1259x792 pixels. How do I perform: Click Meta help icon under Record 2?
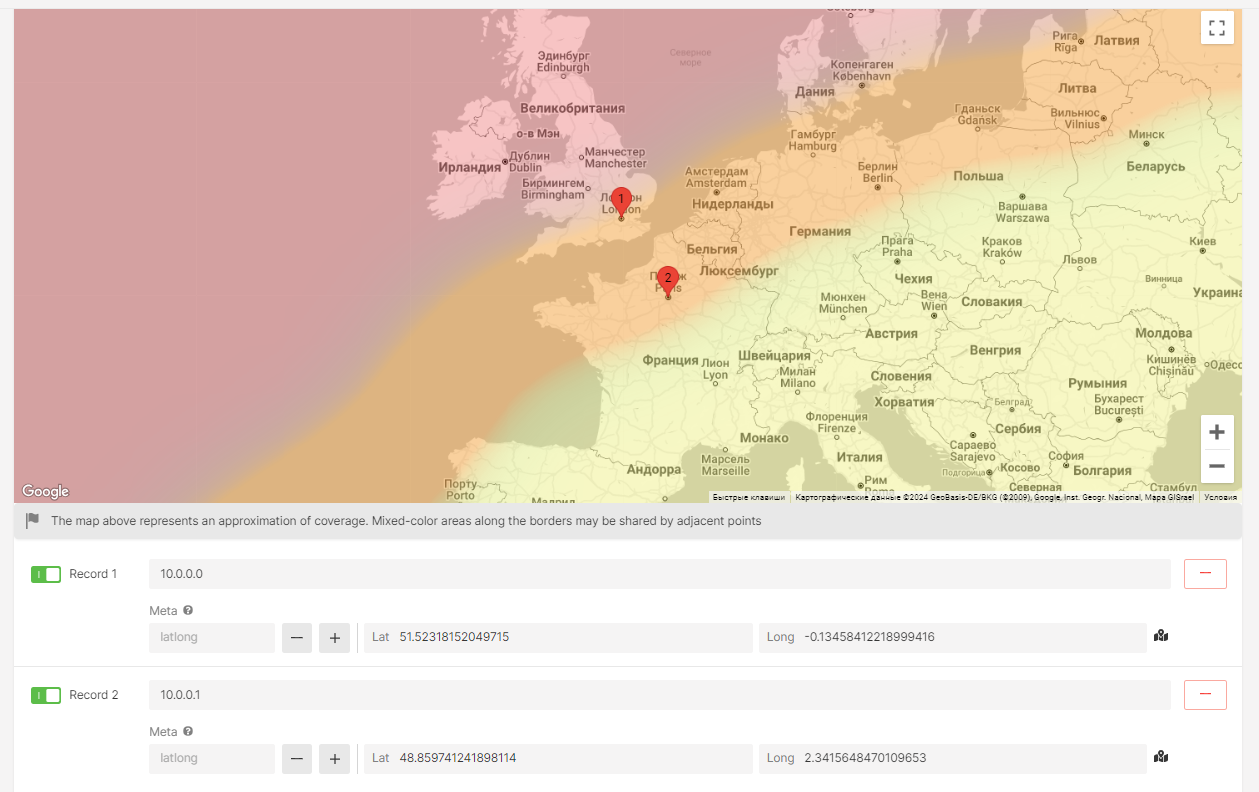point(188,732)
